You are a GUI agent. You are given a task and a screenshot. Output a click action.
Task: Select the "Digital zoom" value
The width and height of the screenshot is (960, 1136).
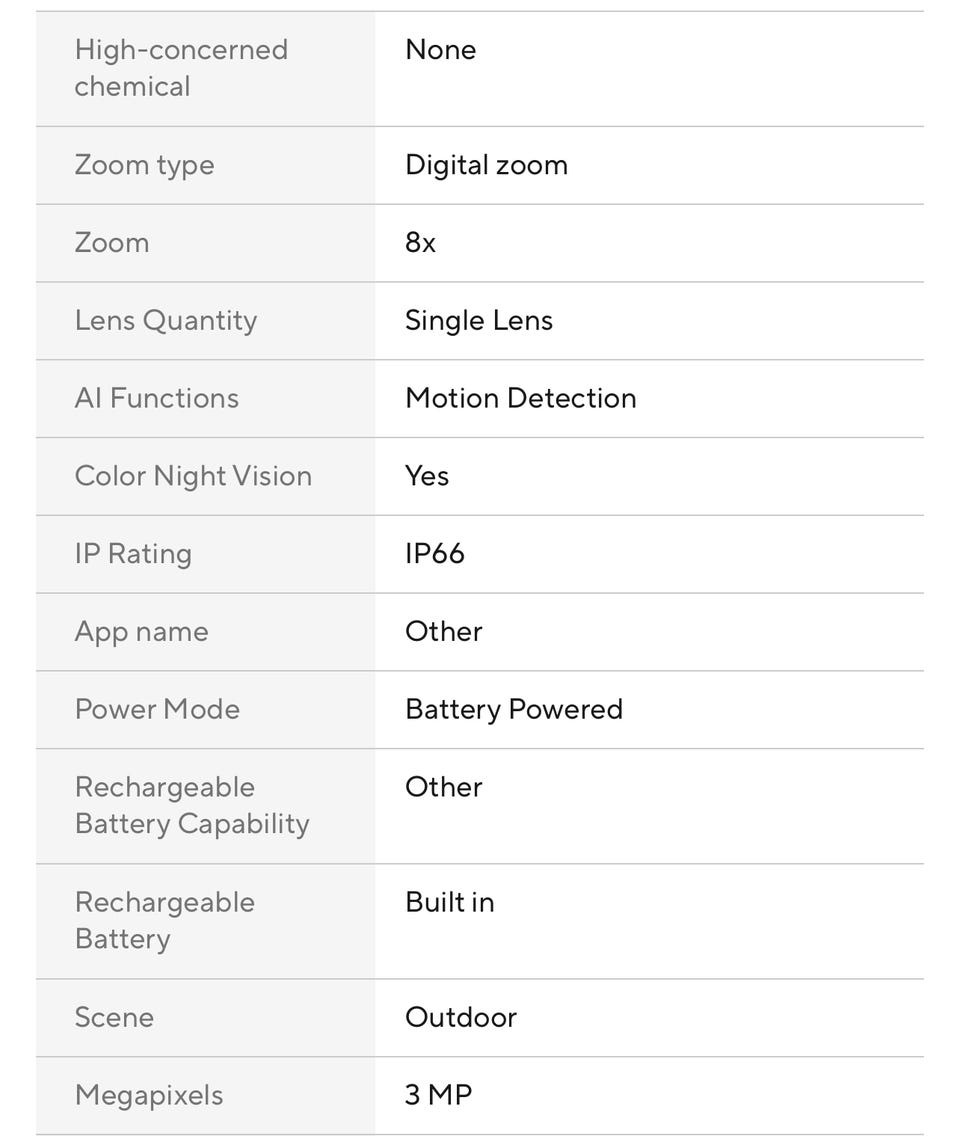[x=486, y=165]
